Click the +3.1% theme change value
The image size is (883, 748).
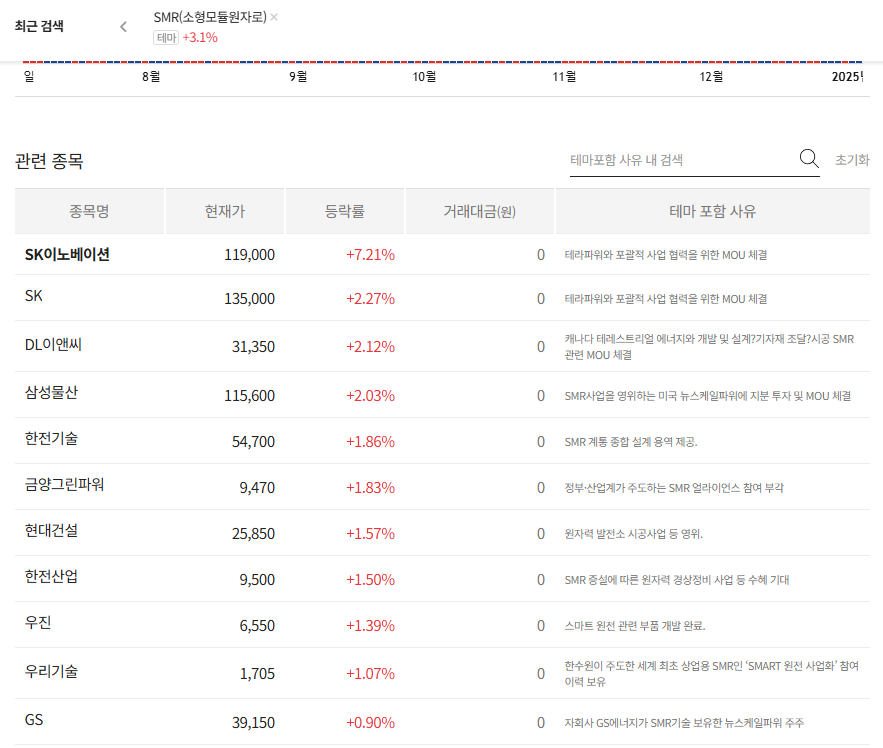pyautogui.click(x=200, y=38)
